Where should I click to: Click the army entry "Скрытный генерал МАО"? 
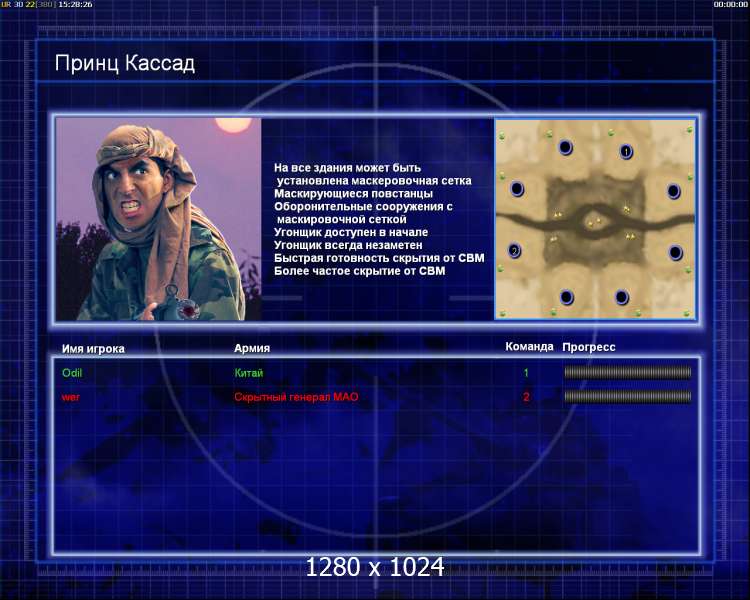coord(296,397)
